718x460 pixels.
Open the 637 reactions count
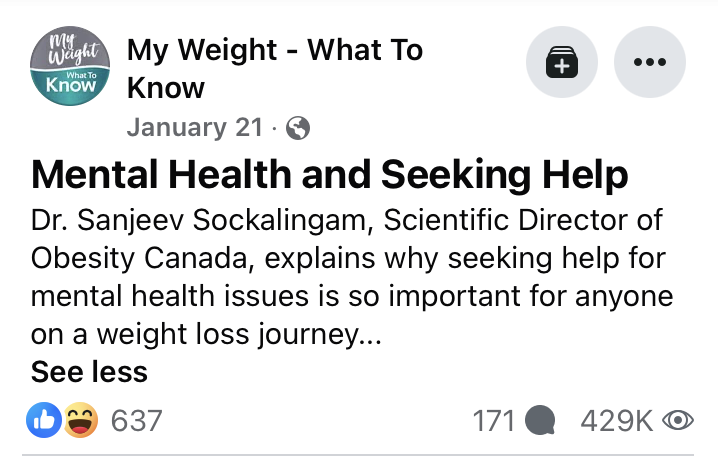pos(136,421)
